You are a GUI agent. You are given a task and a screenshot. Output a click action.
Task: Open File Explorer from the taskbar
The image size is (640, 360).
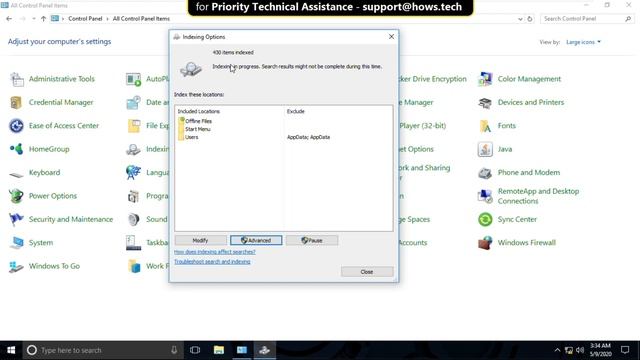click(219, 350)
